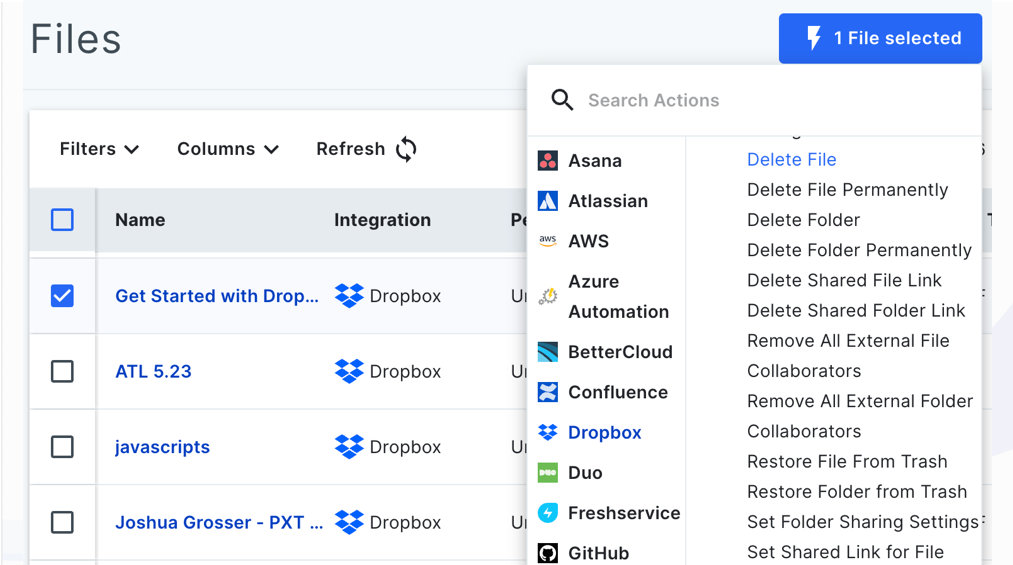Click the Refresh button
1013x565 pixels.
(x=366, y=149)
